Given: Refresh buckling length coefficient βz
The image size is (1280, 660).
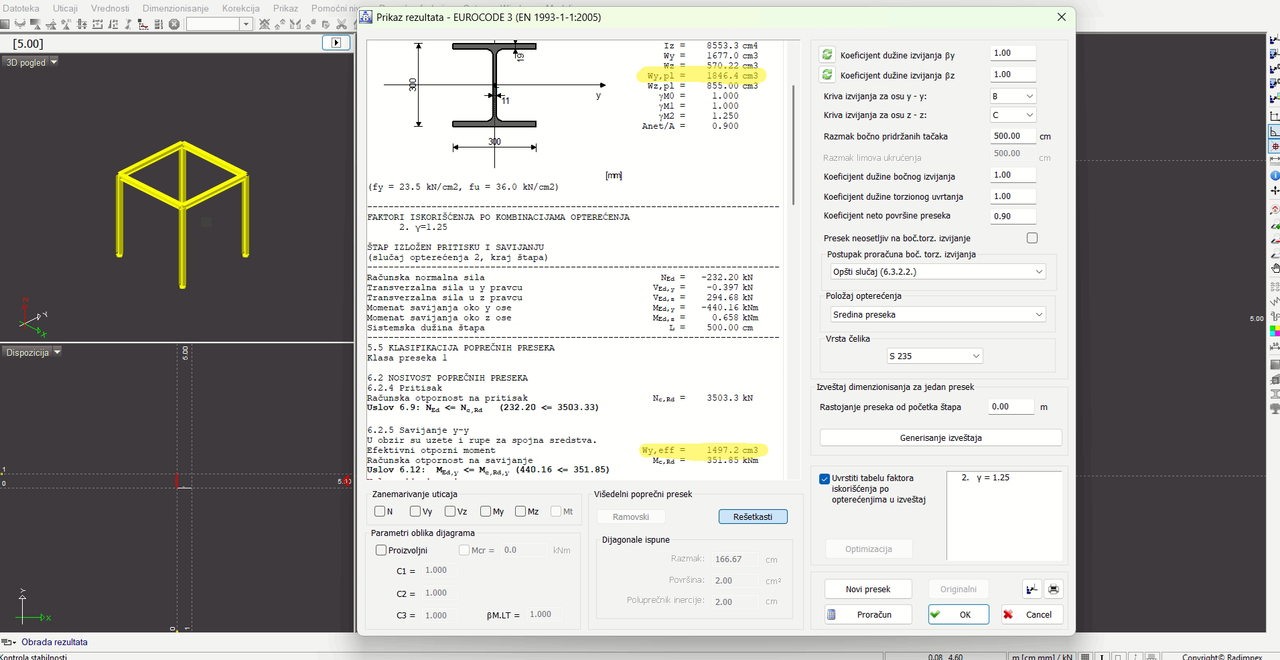Looking at the screenshot, I should click(x=827, y=75).
